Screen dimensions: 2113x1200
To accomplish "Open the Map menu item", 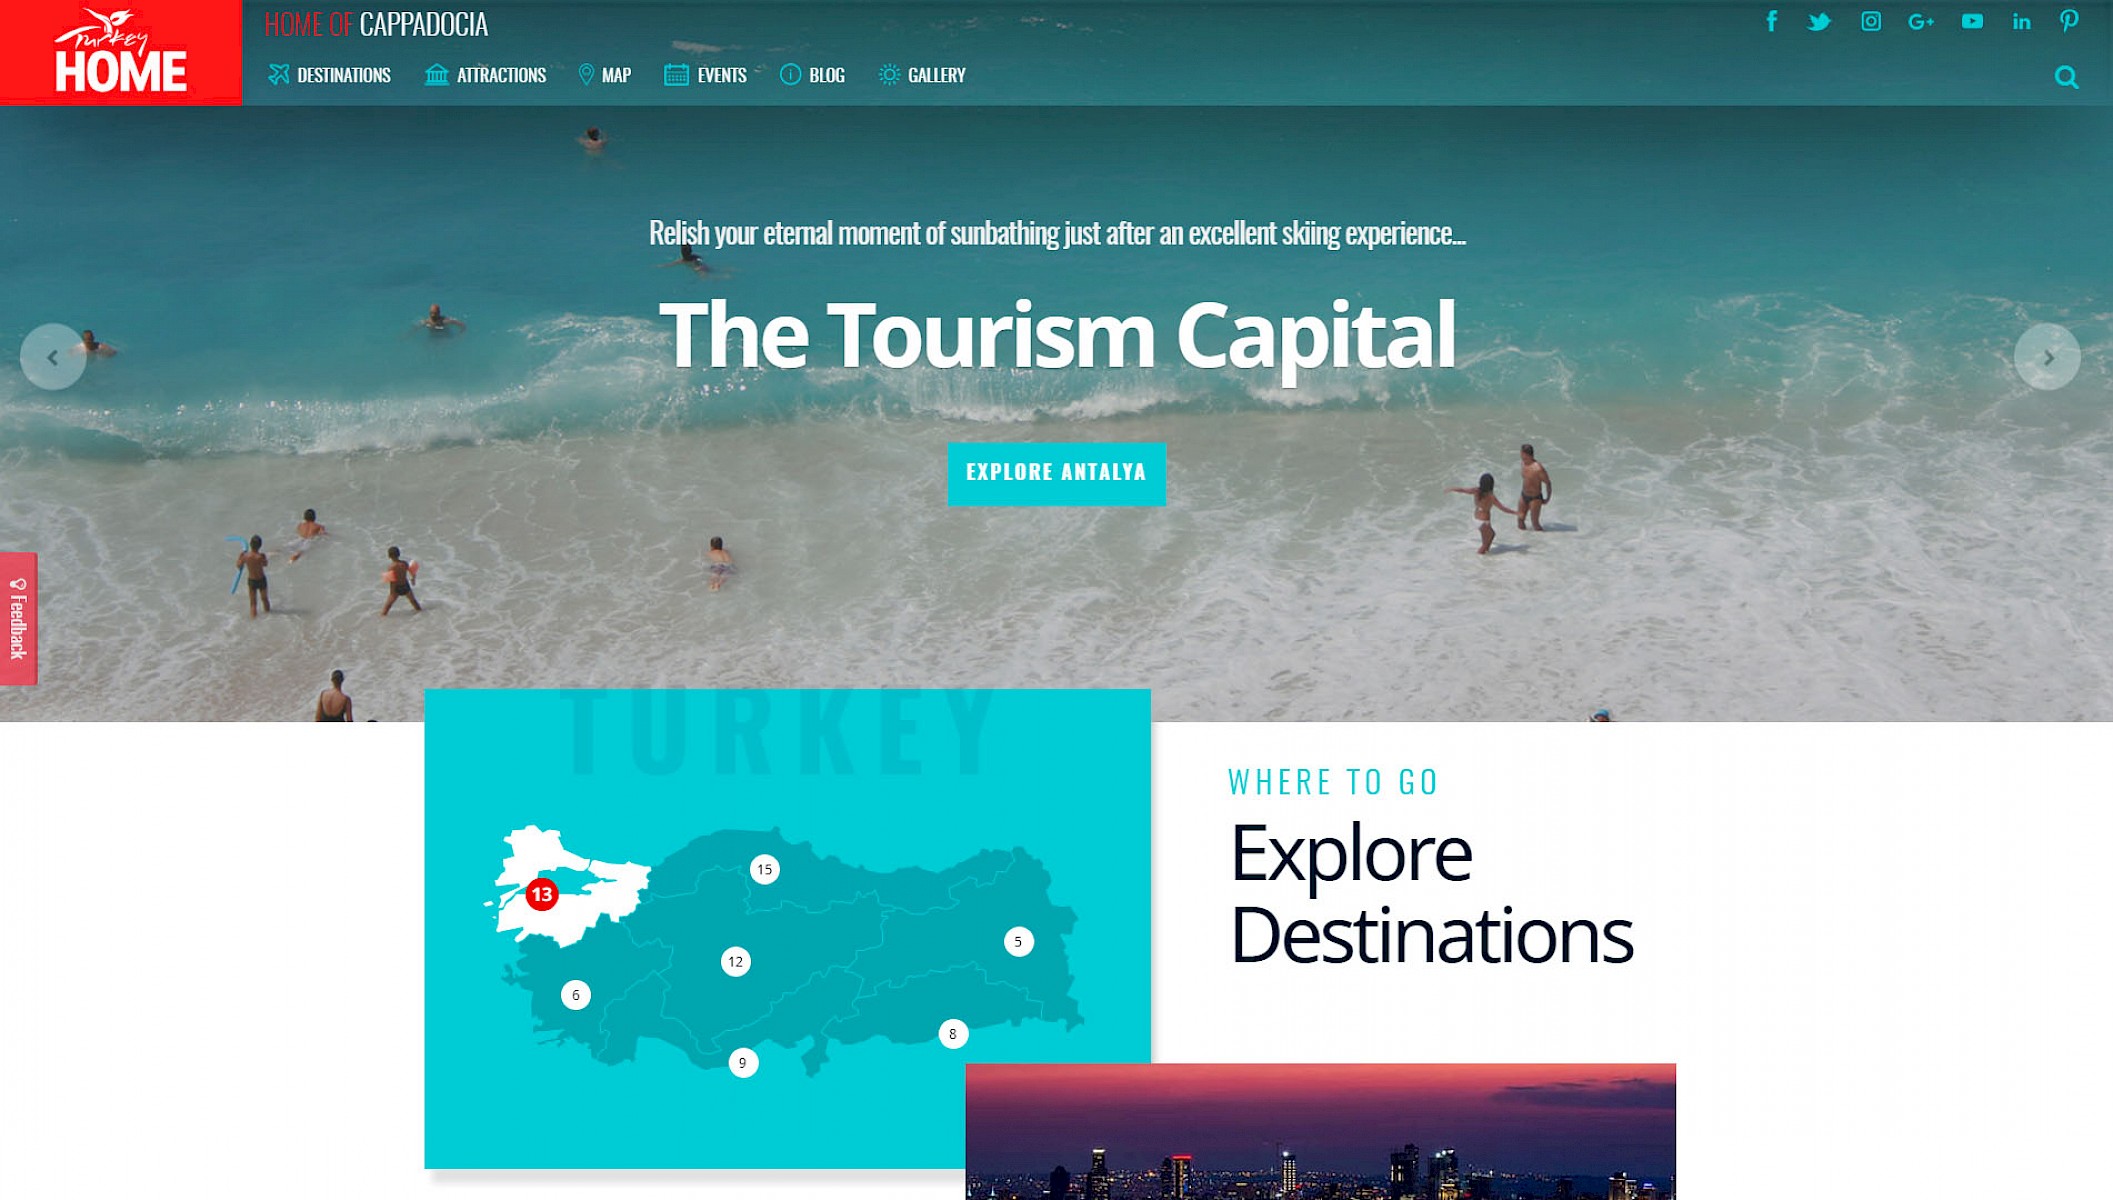I will 604,75.
